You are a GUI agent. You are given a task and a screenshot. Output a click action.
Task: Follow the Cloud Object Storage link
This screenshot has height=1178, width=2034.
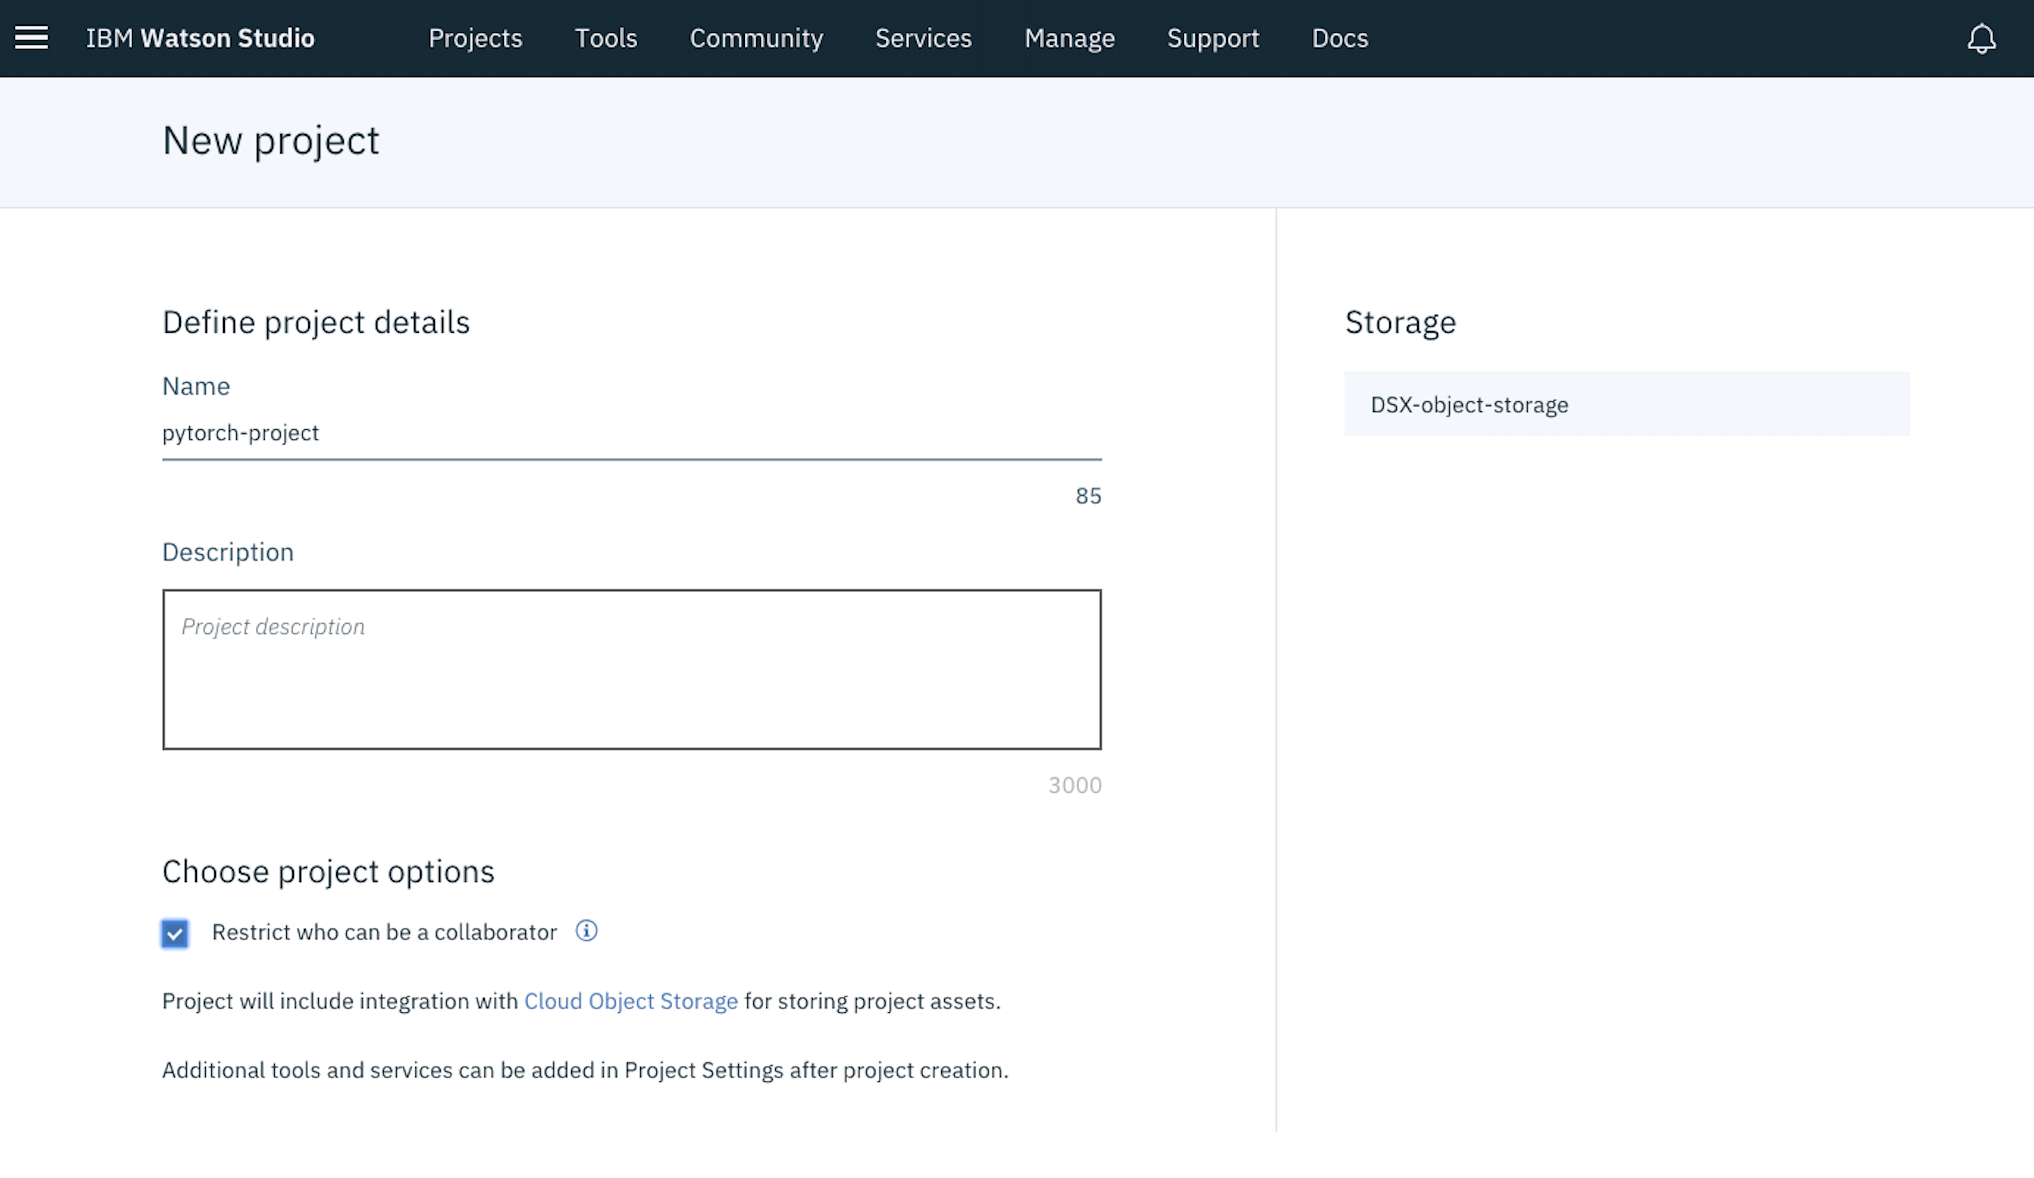click(630, 1001)
